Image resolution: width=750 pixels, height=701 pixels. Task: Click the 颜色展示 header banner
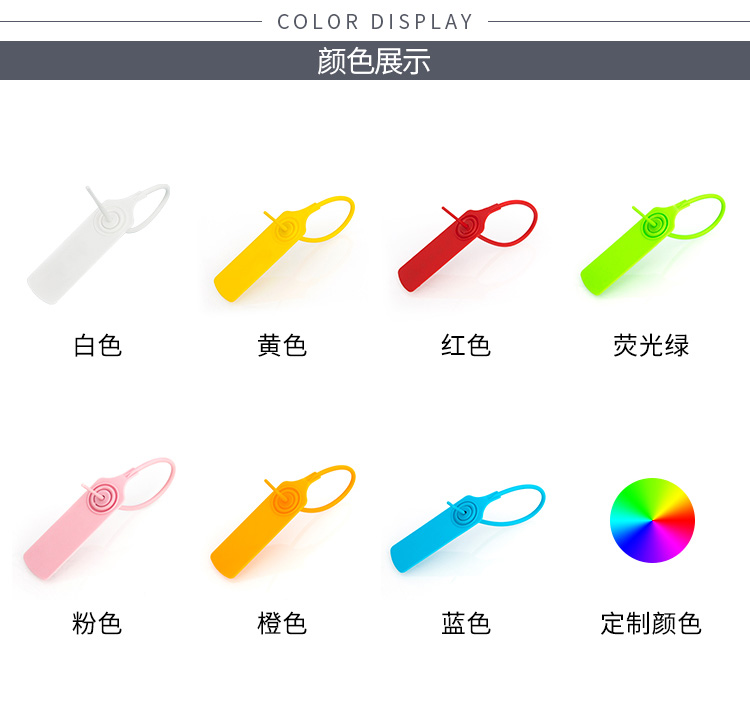click(375, 60)
